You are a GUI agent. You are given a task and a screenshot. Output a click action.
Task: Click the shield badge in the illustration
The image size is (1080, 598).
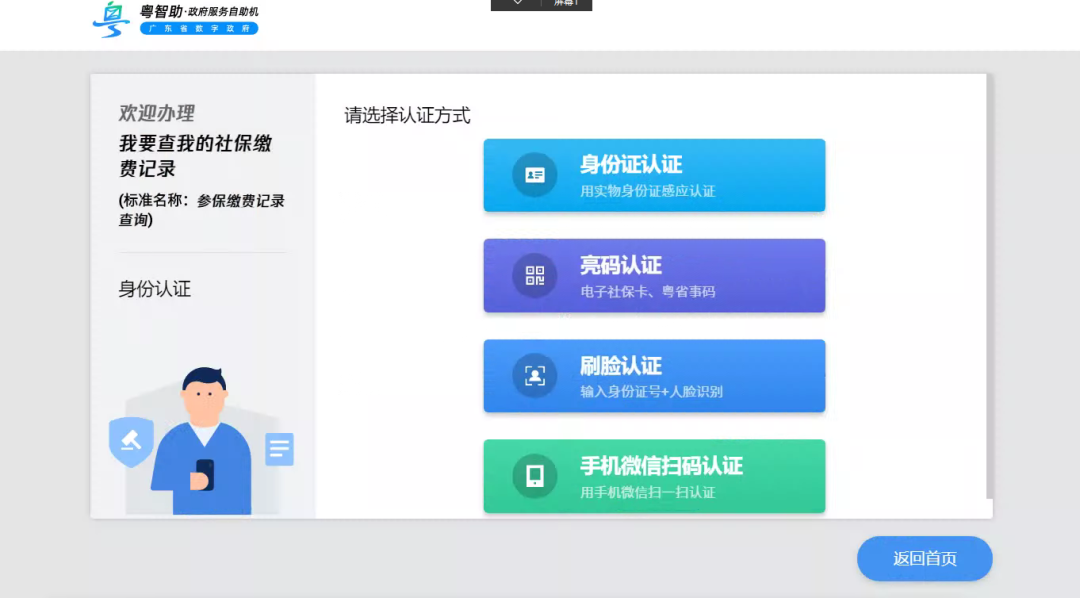(x=130, y=440)
